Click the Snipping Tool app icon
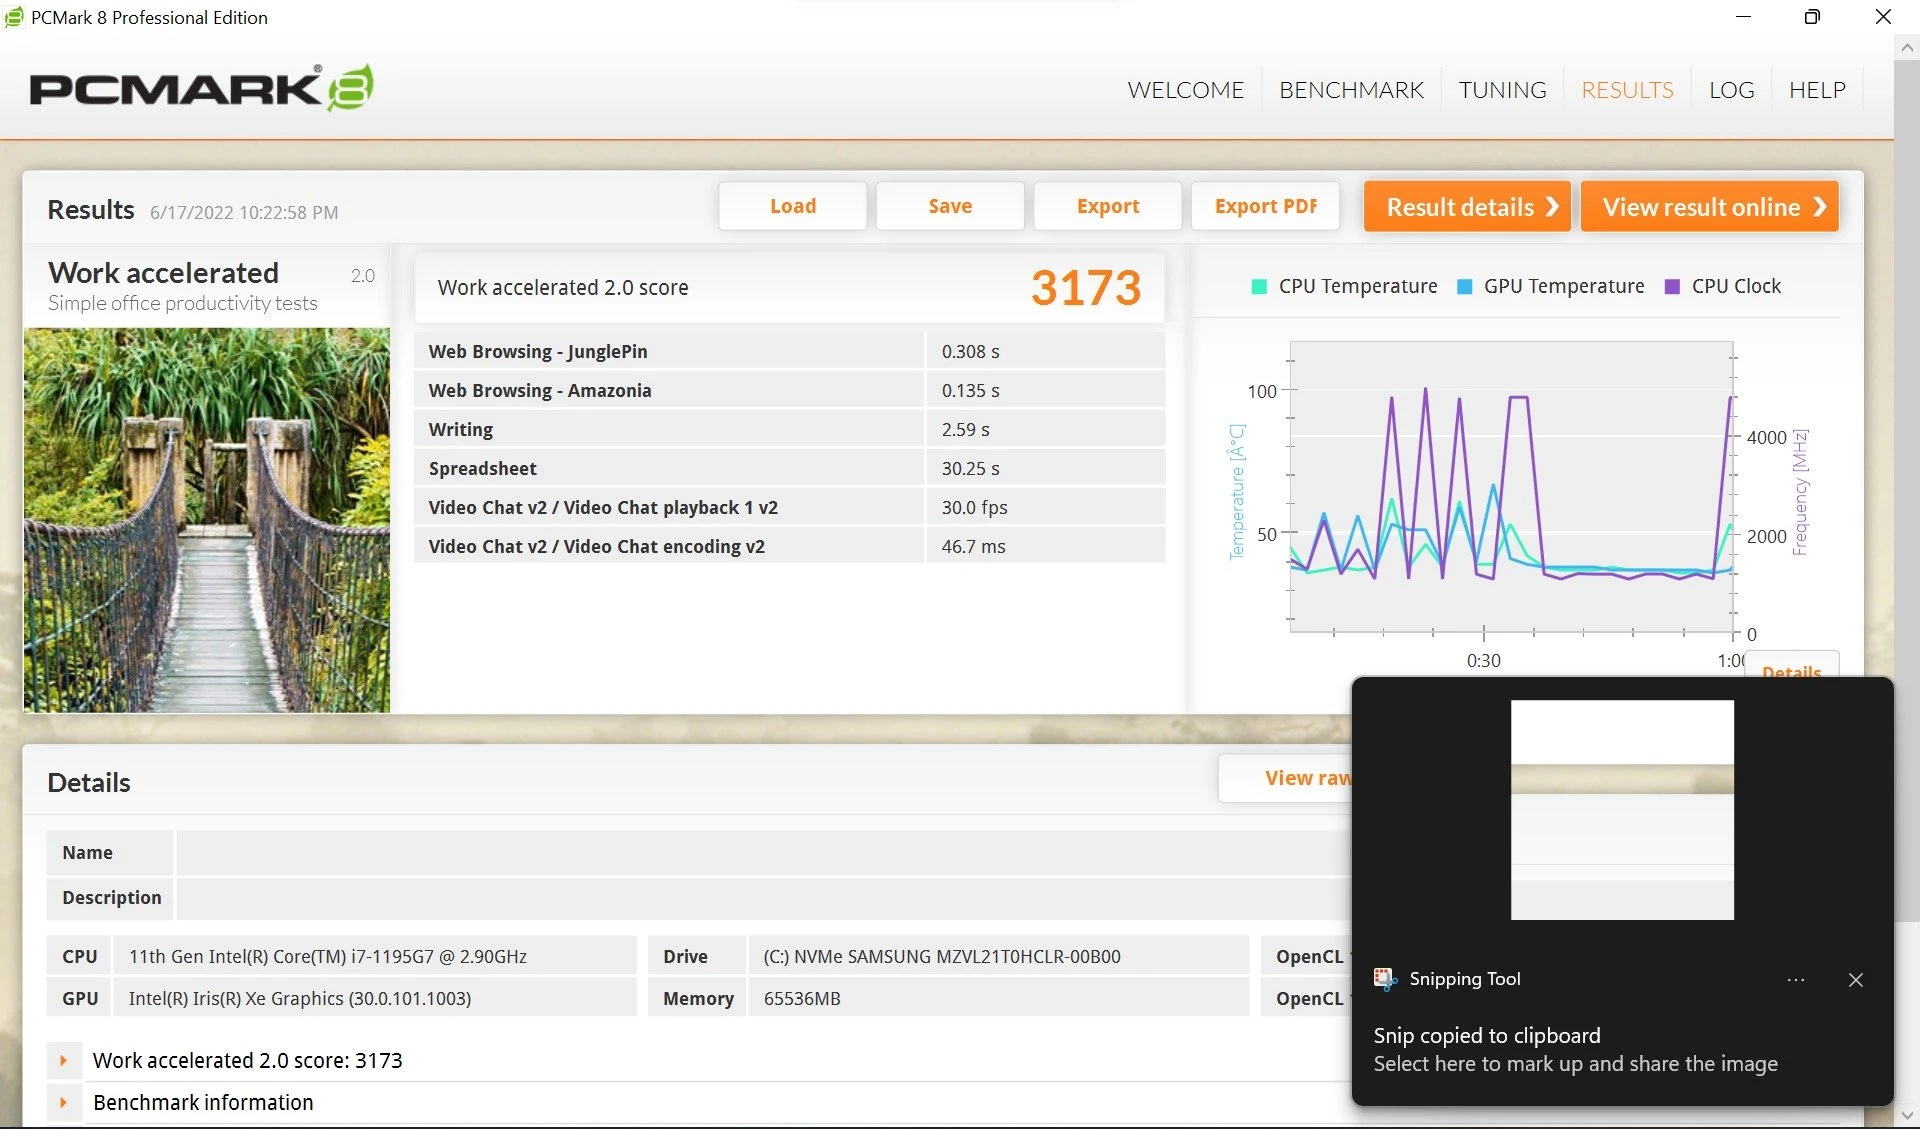Viewport: 1920px width, 1129px height. coord(1385,979)
